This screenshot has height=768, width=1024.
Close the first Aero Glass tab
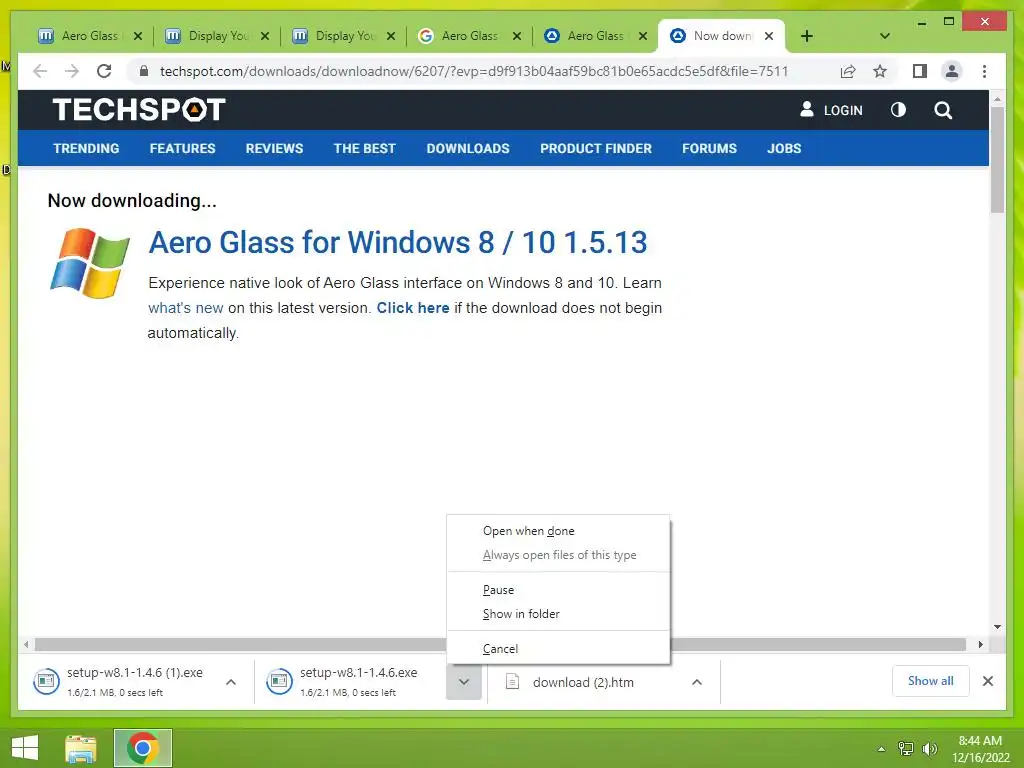point(138,36)
